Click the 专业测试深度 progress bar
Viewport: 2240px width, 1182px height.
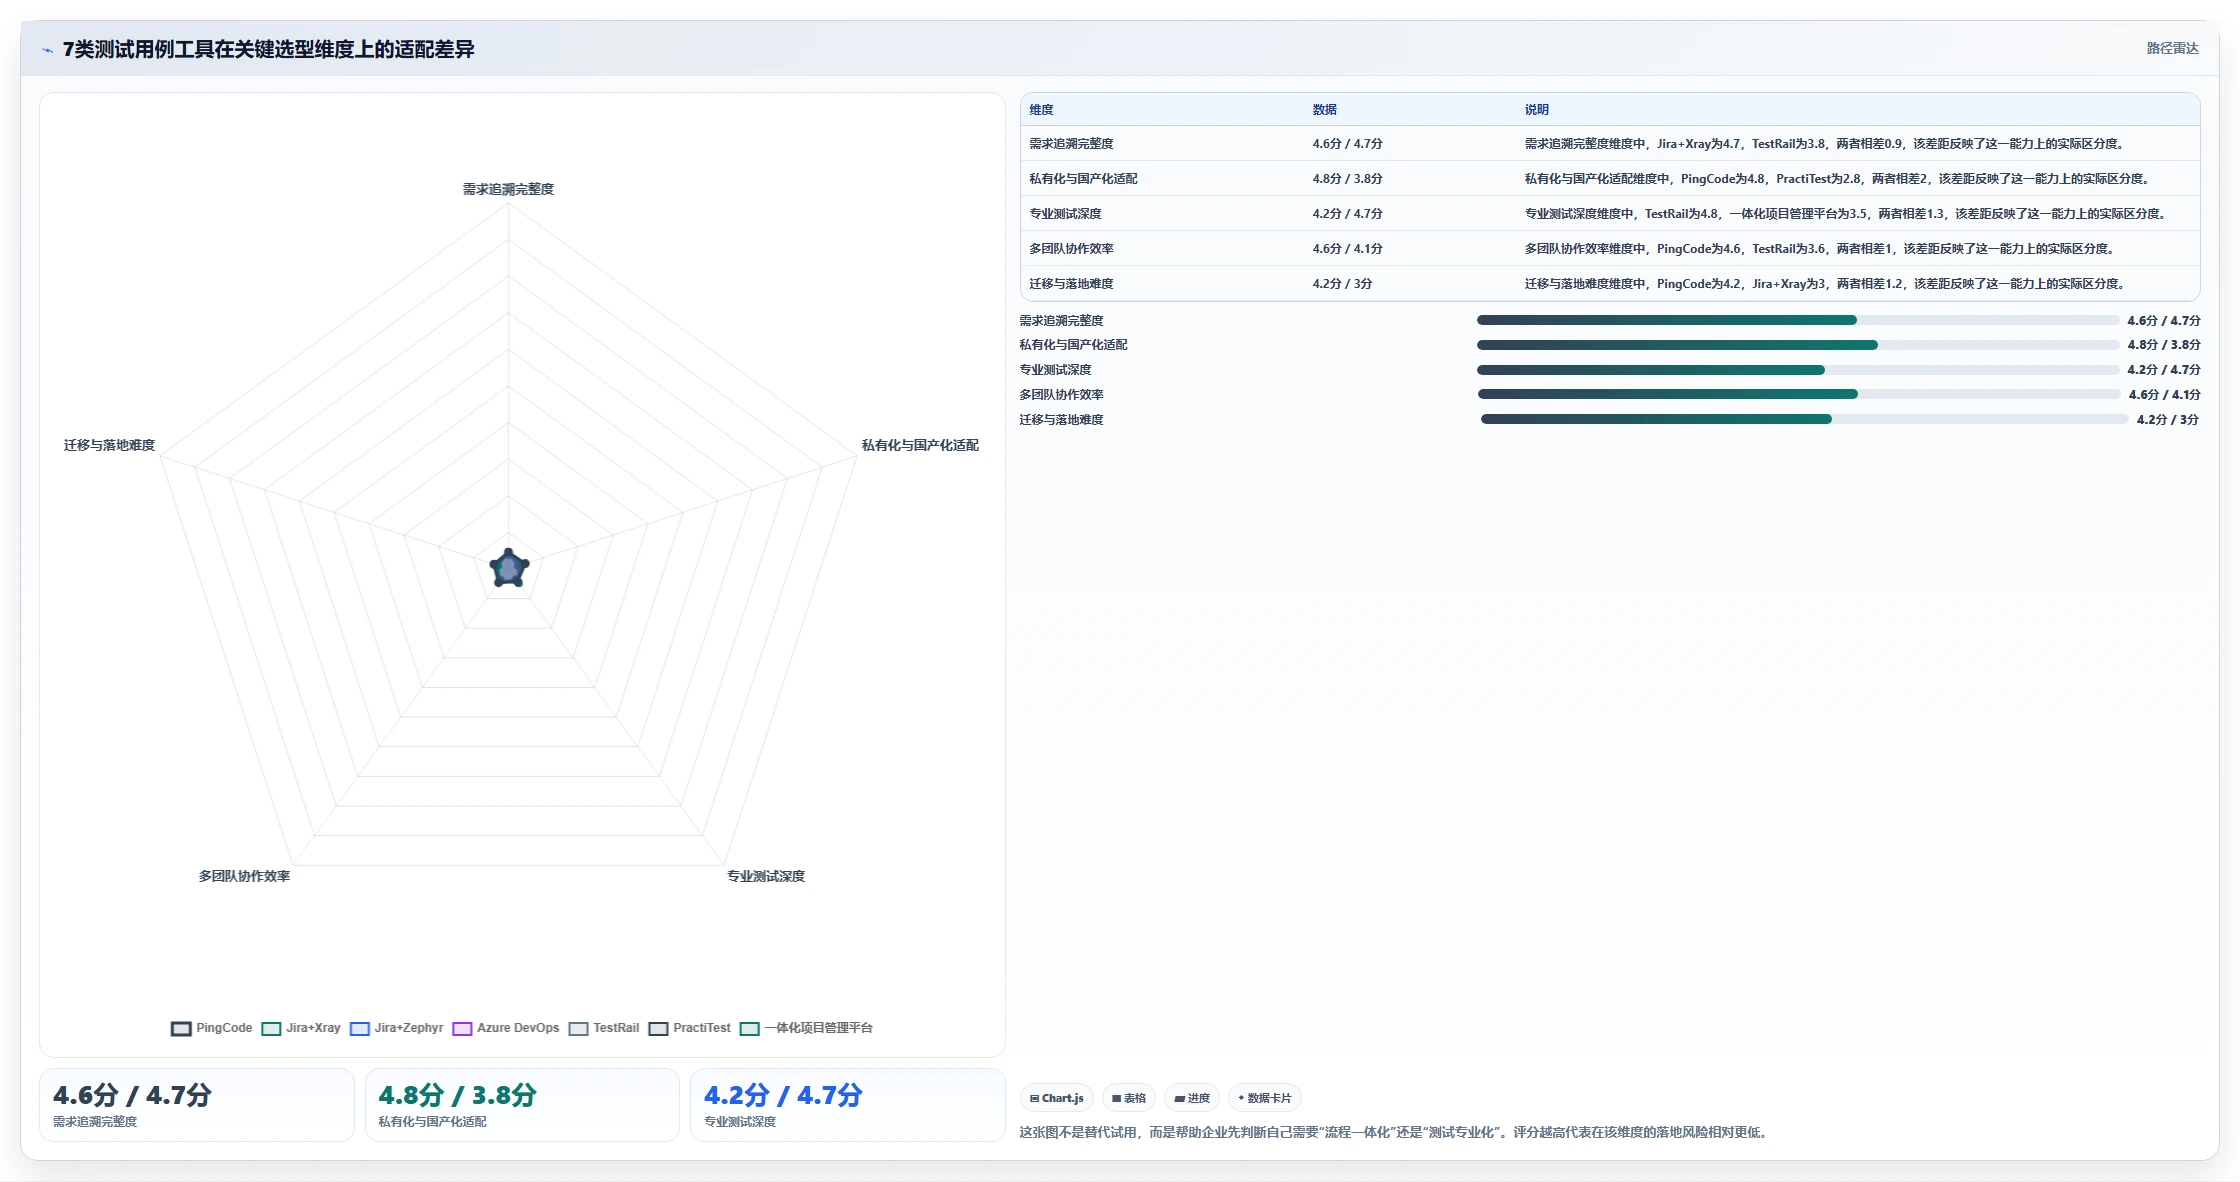coord(1798,370)
